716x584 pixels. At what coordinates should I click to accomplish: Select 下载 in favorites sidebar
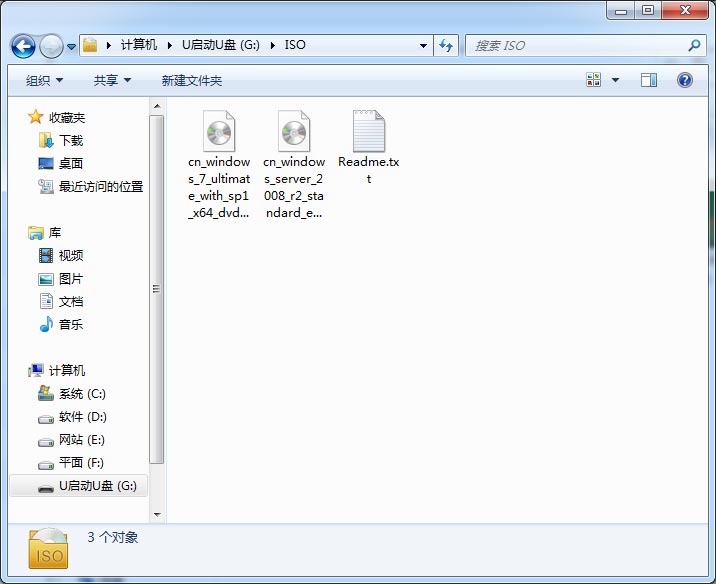point(70,141)
